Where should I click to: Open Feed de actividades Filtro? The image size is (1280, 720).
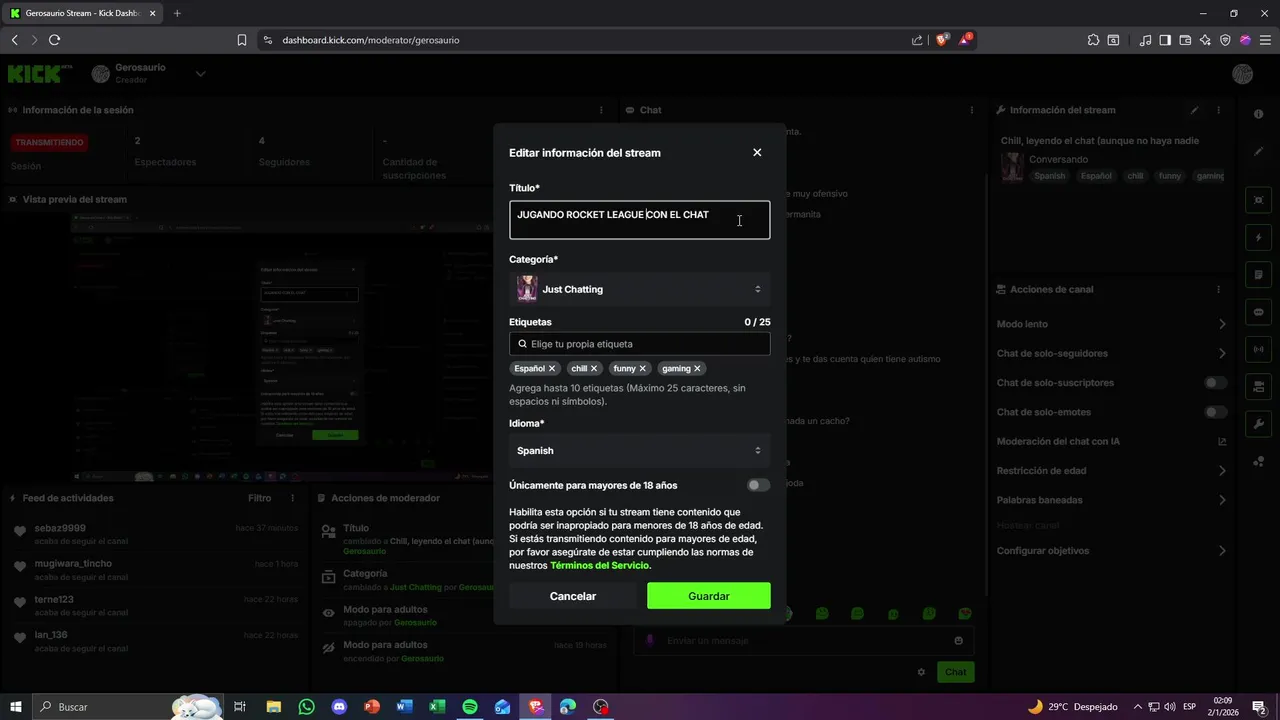click(x=259, y=498)
